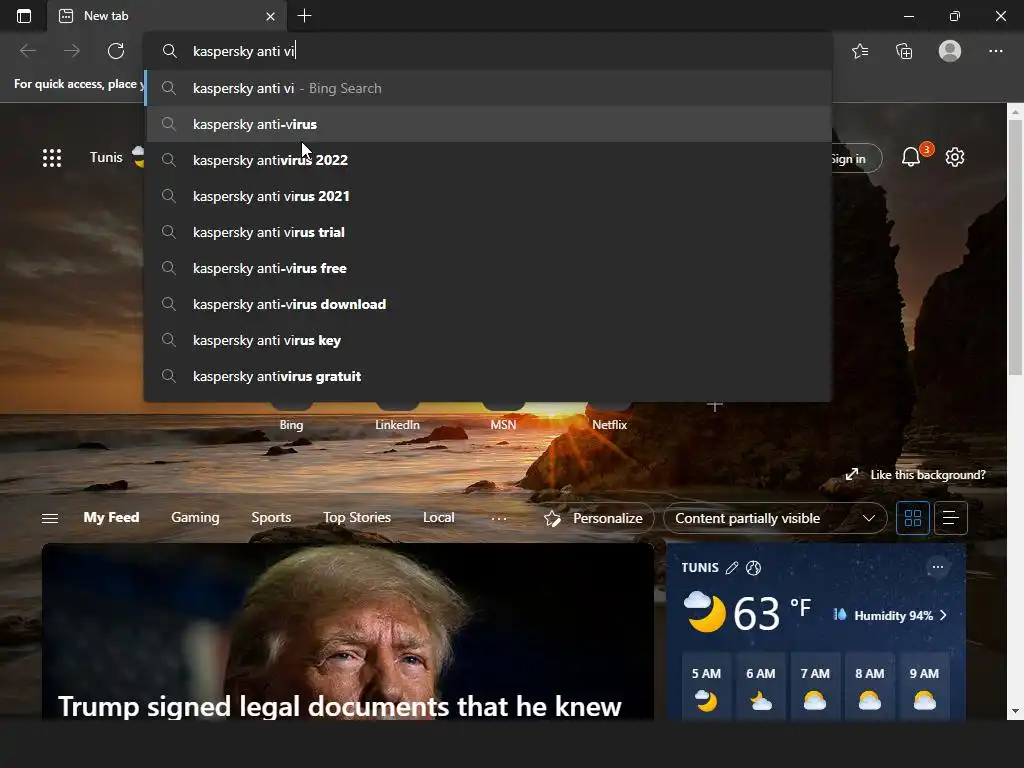This screenshot has height=768, width=1024.
Task: Open the Collections icon
Action: (904, 51)
